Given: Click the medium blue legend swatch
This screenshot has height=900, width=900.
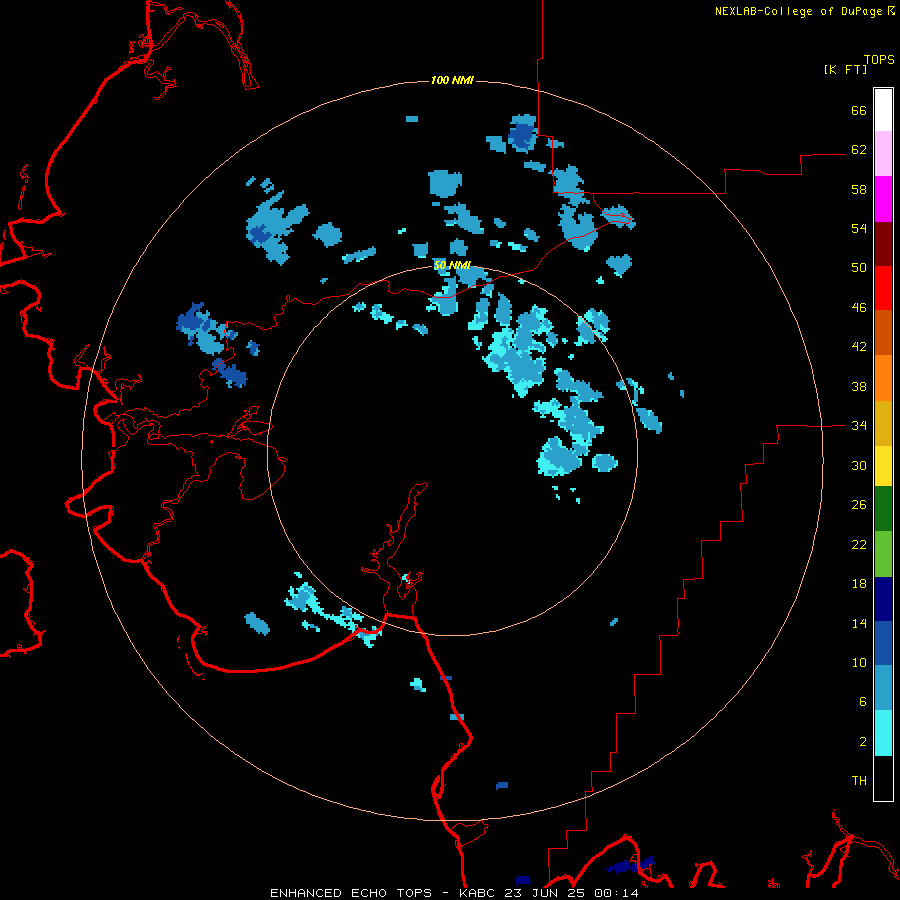Looking at the screenshot, I should pos(883,643).
